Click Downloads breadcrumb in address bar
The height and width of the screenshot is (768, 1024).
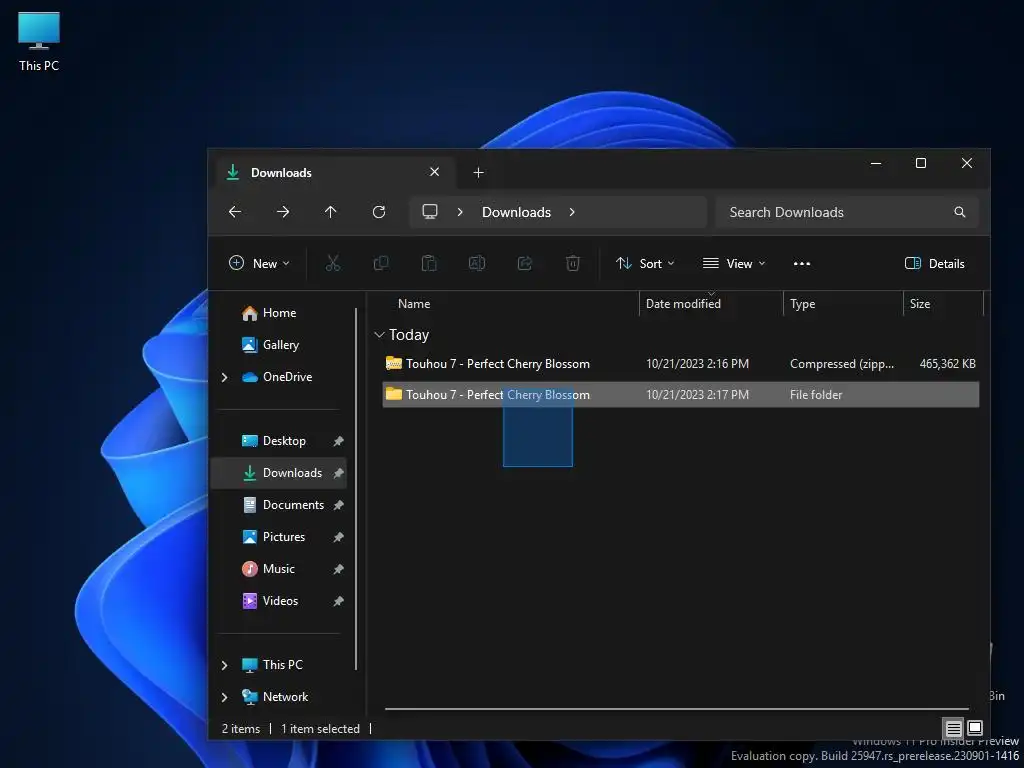coord(517,212)
